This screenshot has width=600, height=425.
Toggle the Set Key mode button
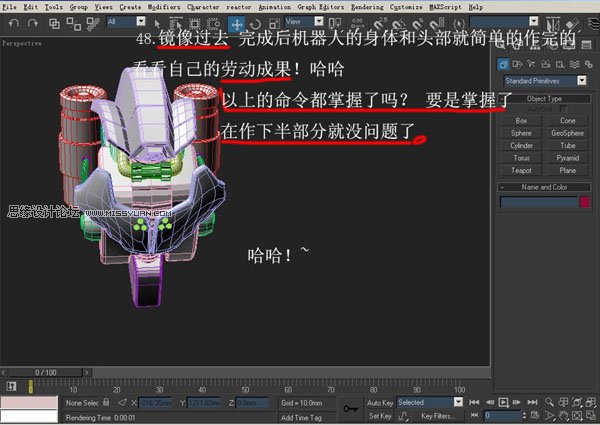tap(380, 416)
